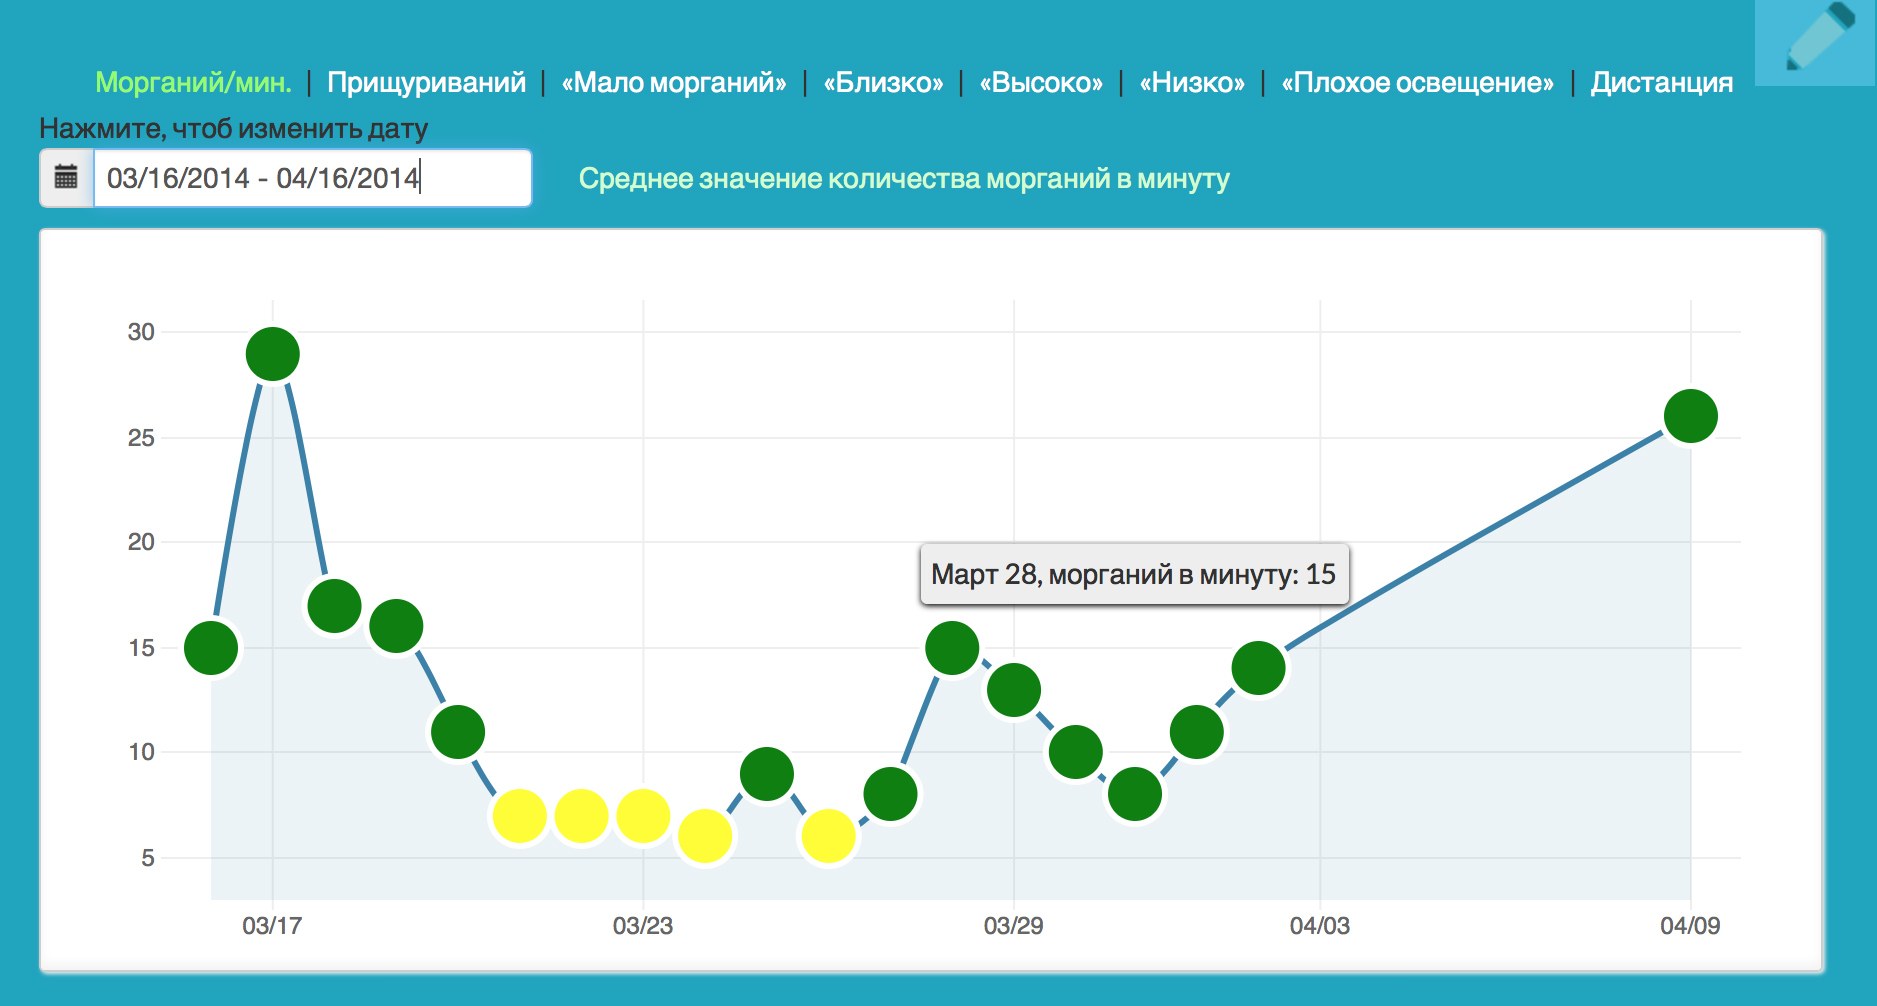1877x1006 pixels.
Task: Select the peak data point near 03/17
Action: pyautogui.click(x=273, y=354)
